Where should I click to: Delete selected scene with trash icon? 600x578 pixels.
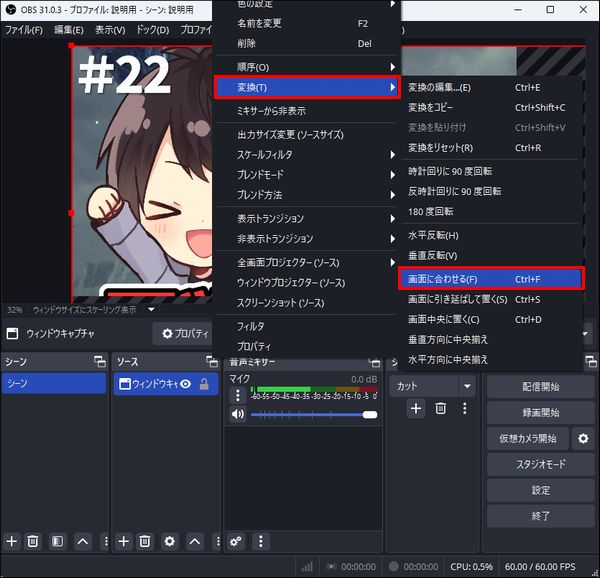tap(33, 541)
